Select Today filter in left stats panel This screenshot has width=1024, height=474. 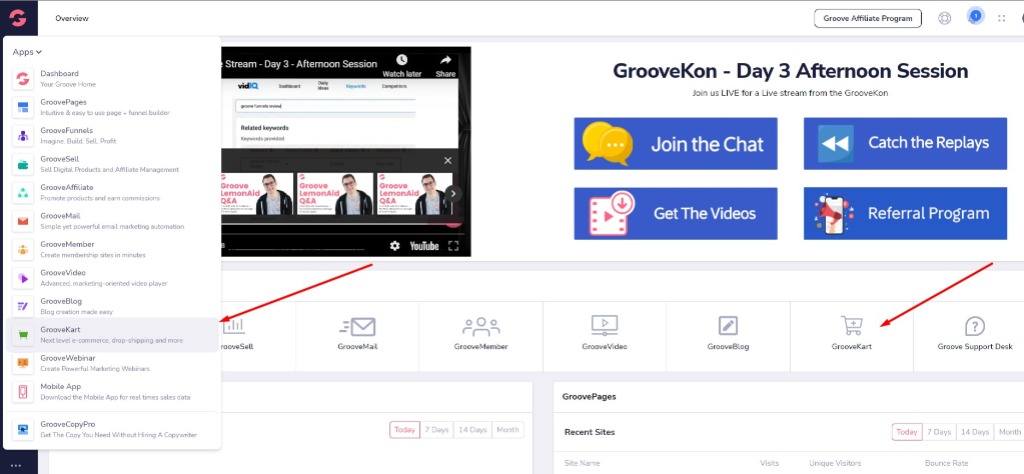coord(404,430)
